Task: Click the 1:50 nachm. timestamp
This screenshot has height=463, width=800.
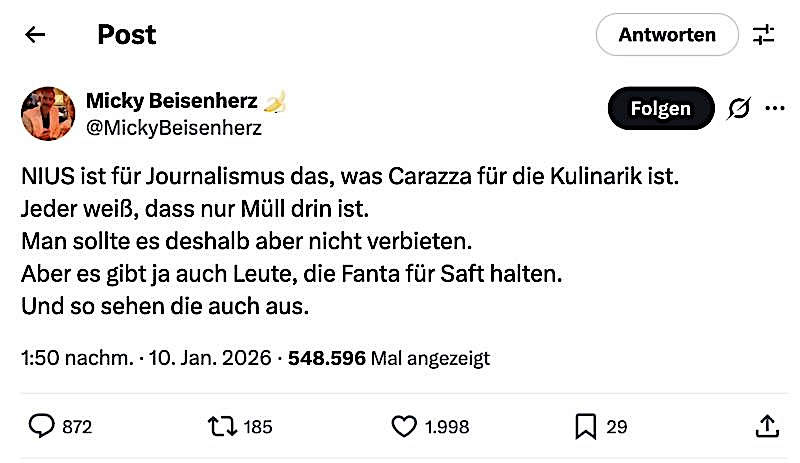Action: tap(76, 358)
